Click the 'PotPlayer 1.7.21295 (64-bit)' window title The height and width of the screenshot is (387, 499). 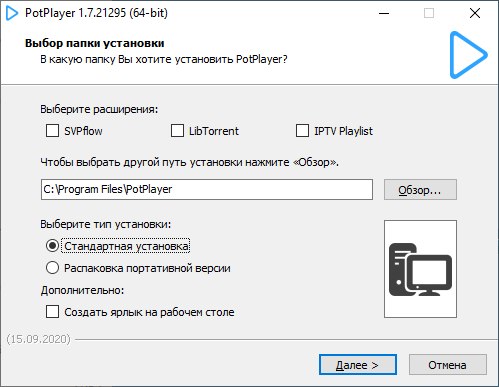[96, 13]
